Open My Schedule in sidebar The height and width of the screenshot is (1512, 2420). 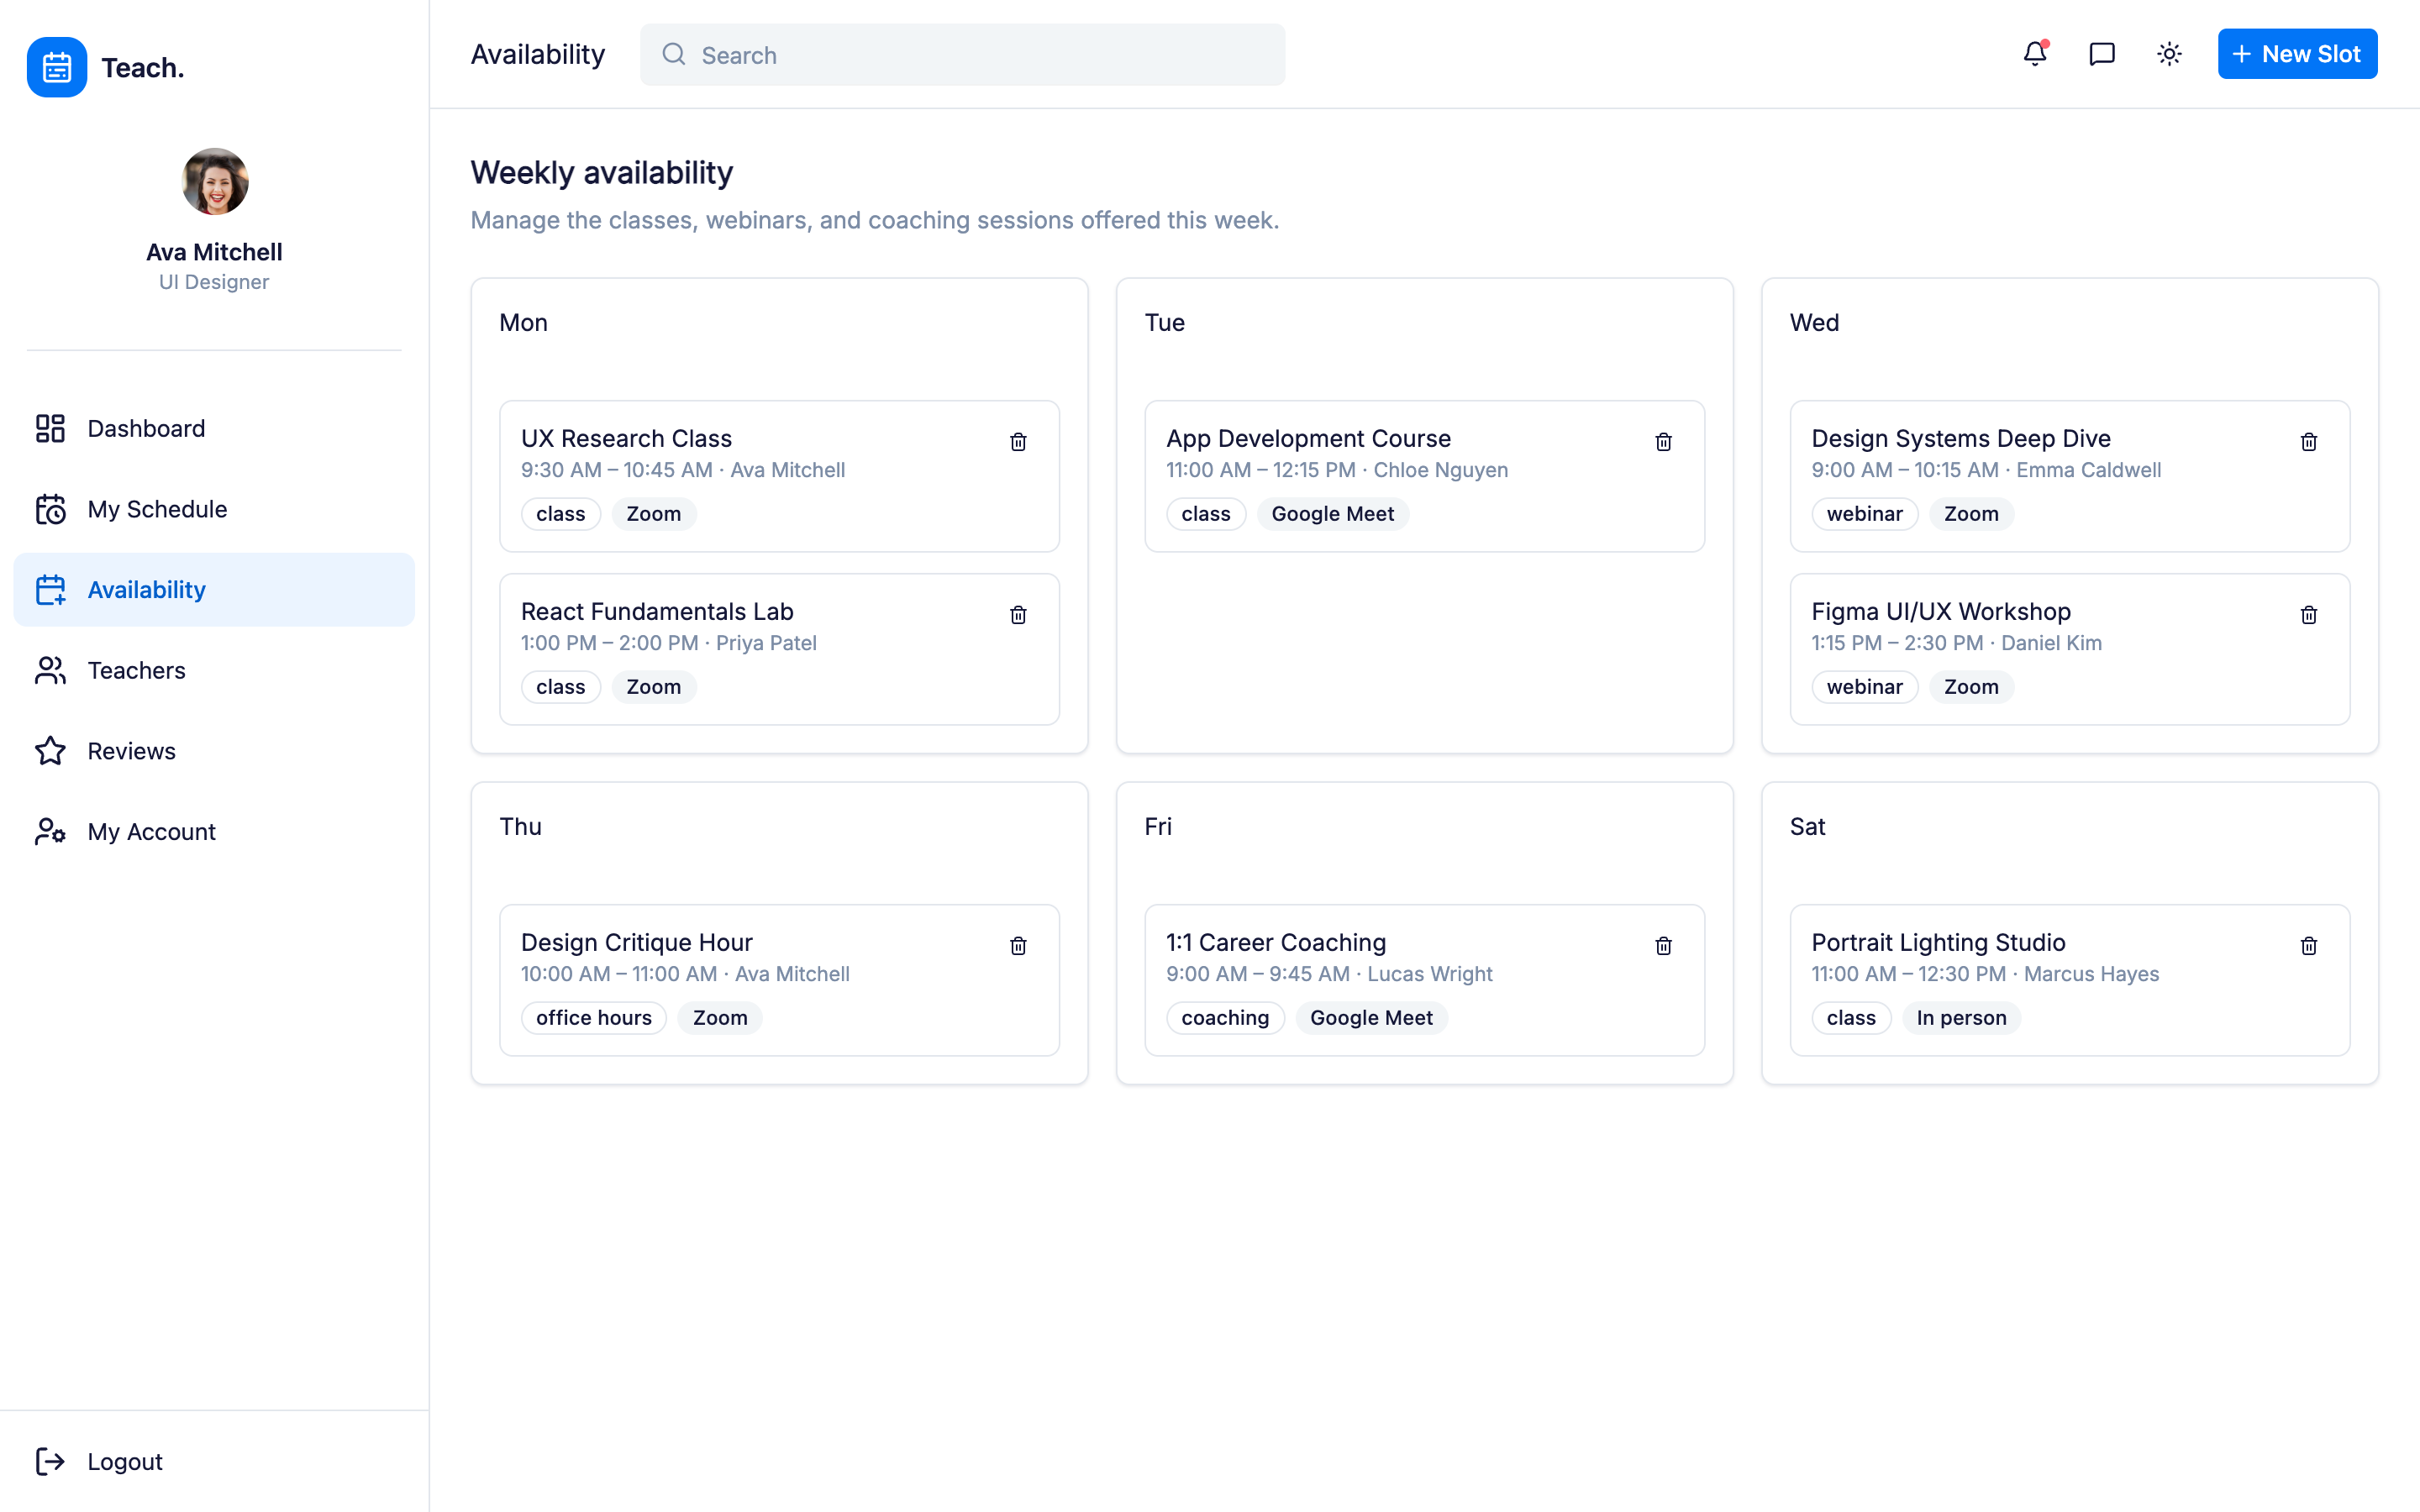(x=214, y=509)
